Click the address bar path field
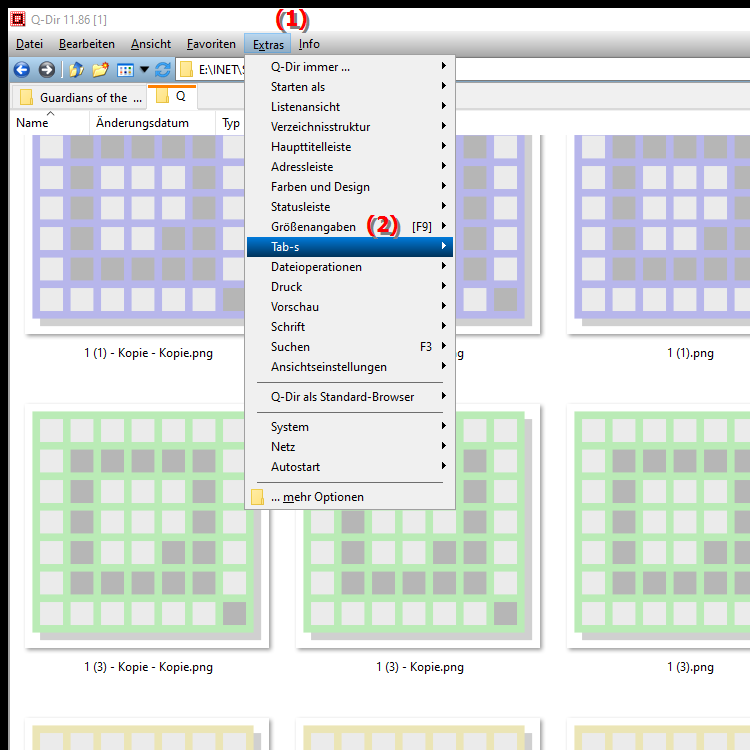Screen dimensions: 750x750 [x=215, y=70]
